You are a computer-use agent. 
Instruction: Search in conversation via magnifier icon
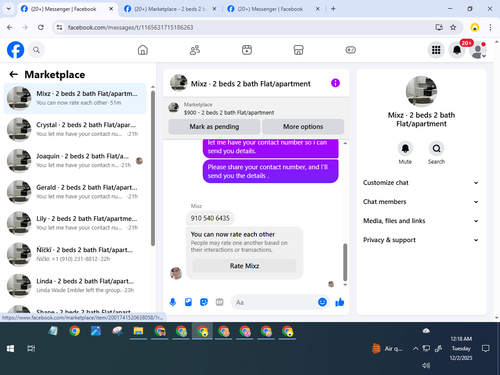pos(436,148)
